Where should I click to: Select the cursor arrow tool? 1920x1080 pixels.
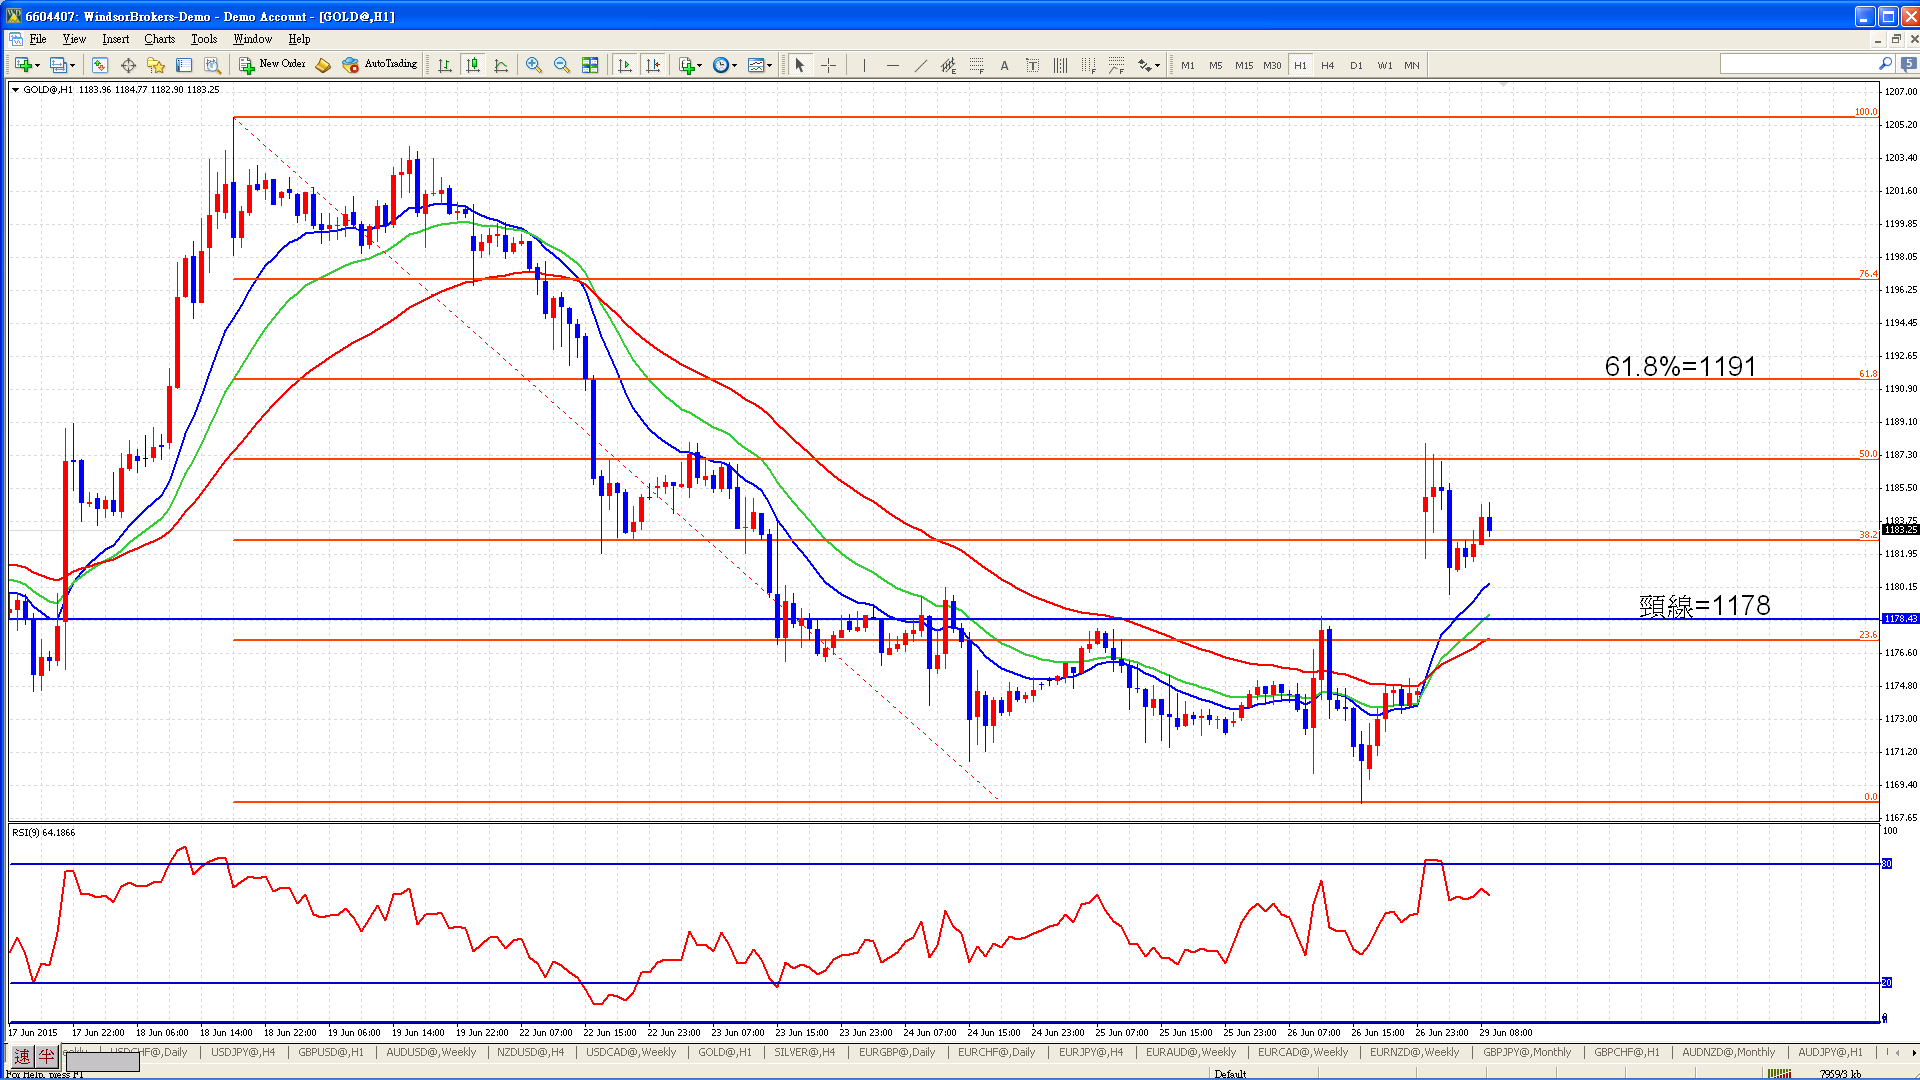(800, 65)
